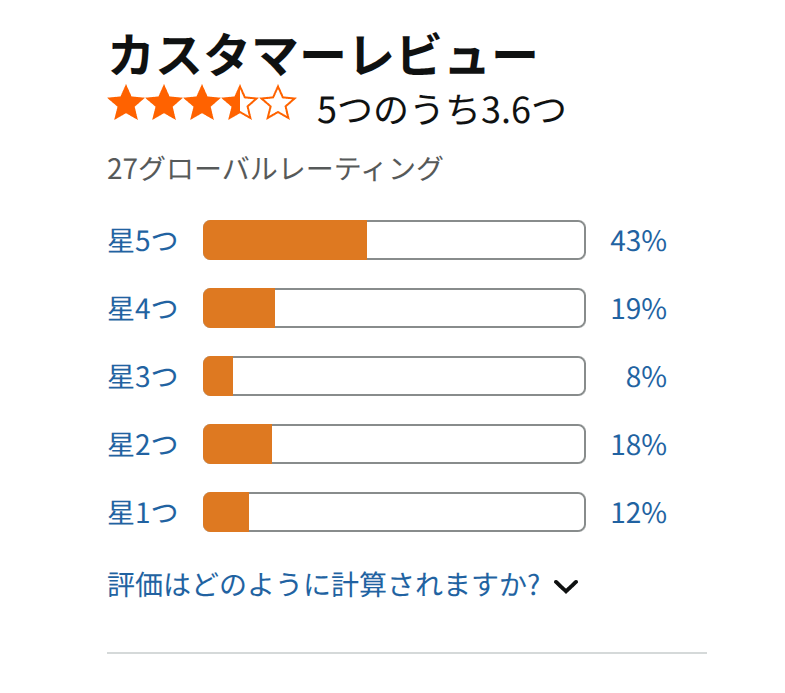Click the half-filled fourth rating star
Image resolution: width=785 pixels, height=693 pixels.
(x=240, y=103)
